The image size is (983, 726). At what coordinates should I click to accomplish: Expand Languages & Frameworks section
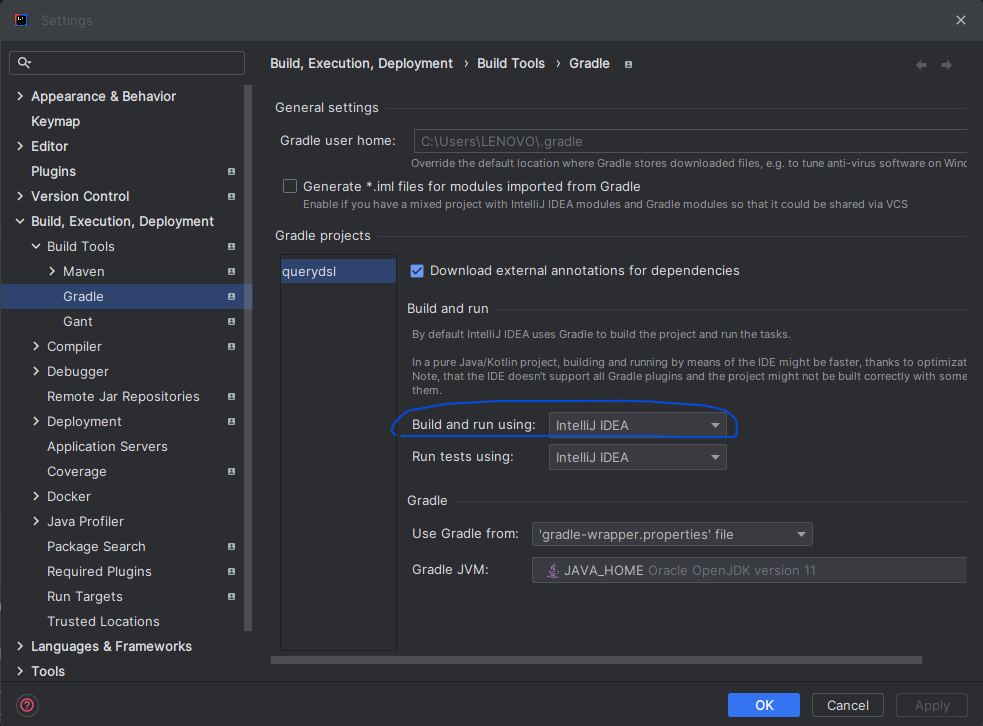[x=20, y=646]
